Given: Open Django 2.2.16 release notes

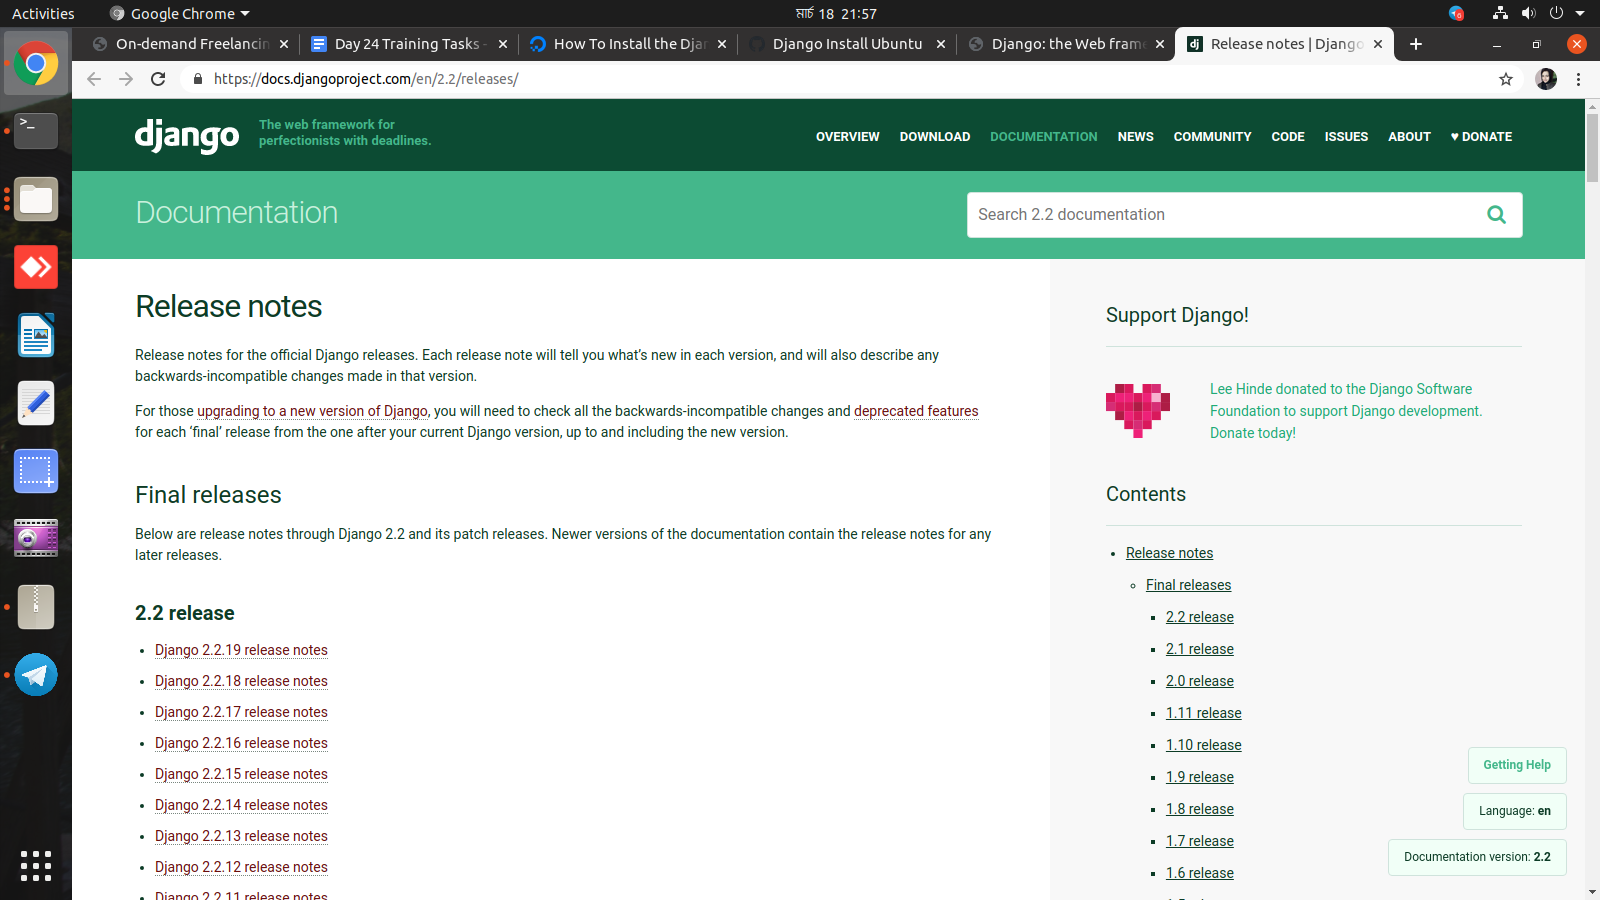Looking at the screenshot, I should [241, 743].
